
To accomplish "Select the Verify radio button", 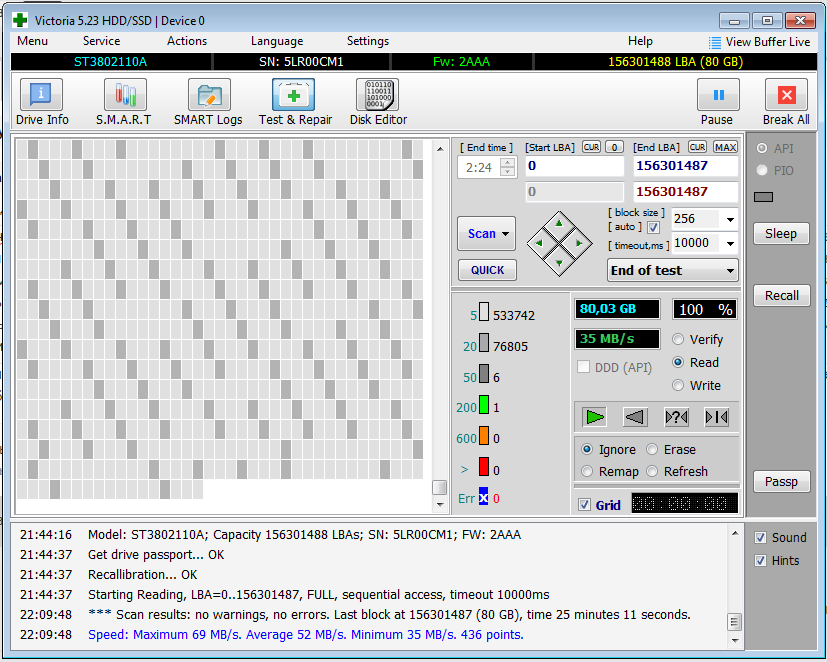I will click(679, 340).
